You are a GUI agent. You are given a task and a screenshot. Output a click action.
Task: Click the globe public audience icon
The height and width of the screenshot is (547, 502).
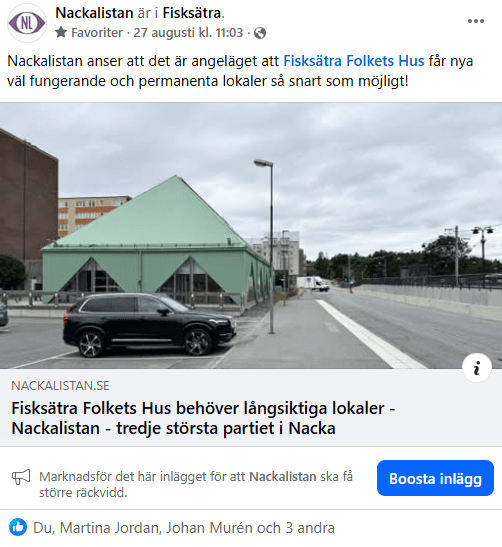coord(260,33)
